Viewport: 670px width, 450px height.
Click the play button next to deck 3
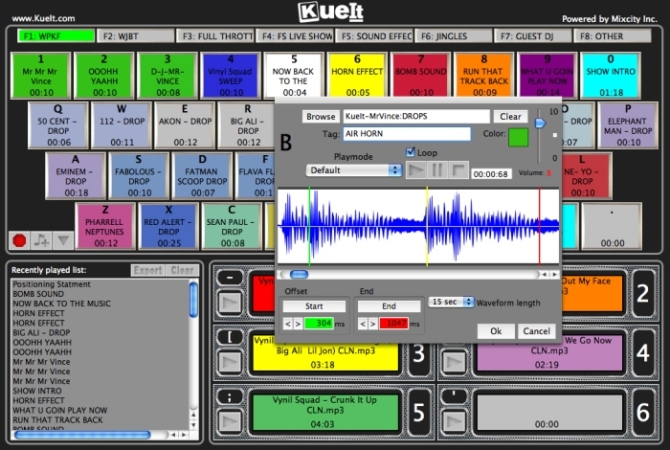[230, 362]
